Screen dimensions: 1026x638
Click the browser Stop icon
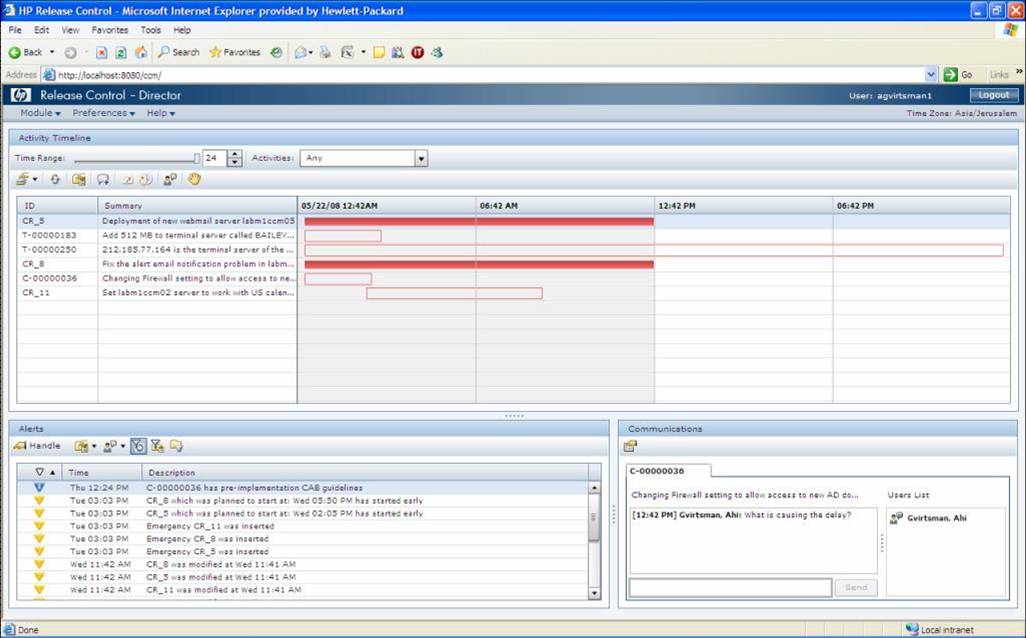101,52
